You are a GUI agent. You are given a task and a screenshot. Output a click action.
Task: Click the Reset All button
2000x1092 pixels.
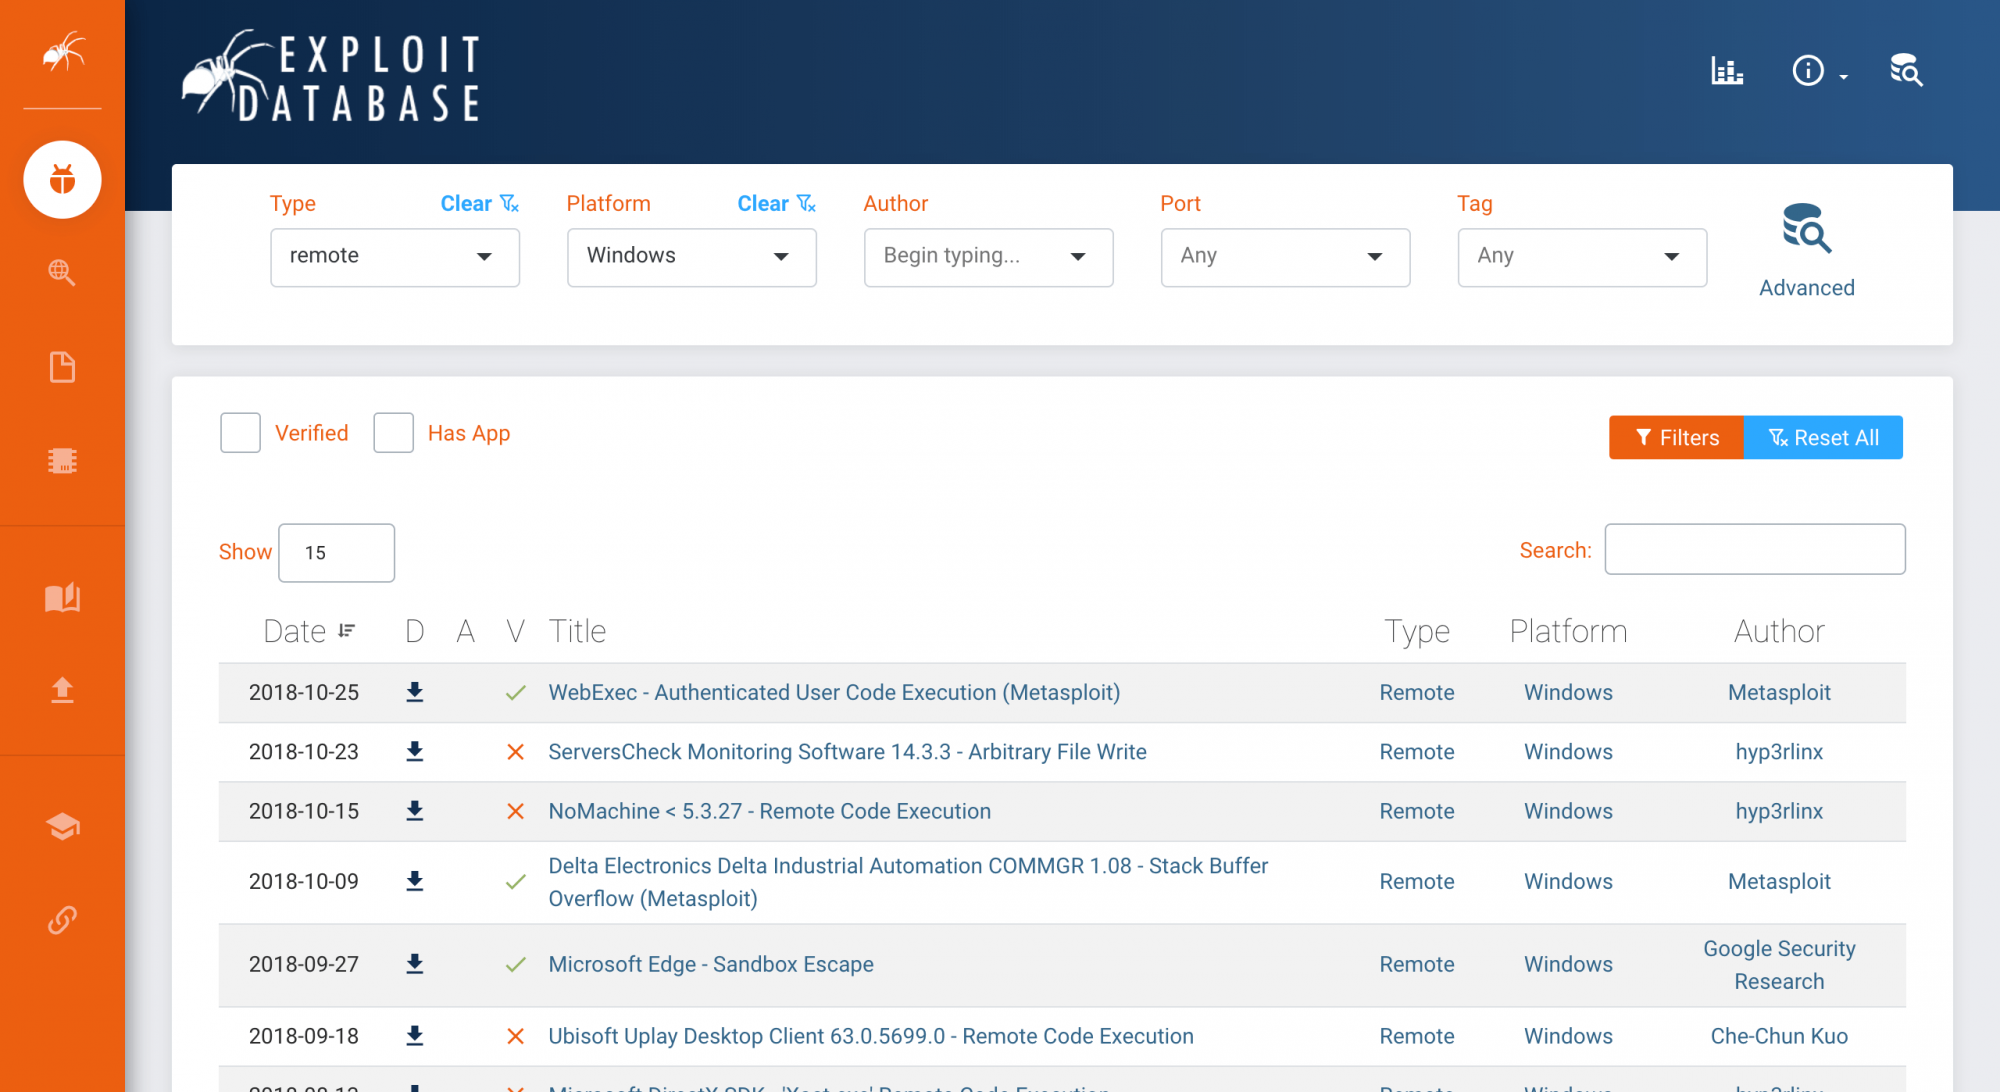tap(1823, 437)
